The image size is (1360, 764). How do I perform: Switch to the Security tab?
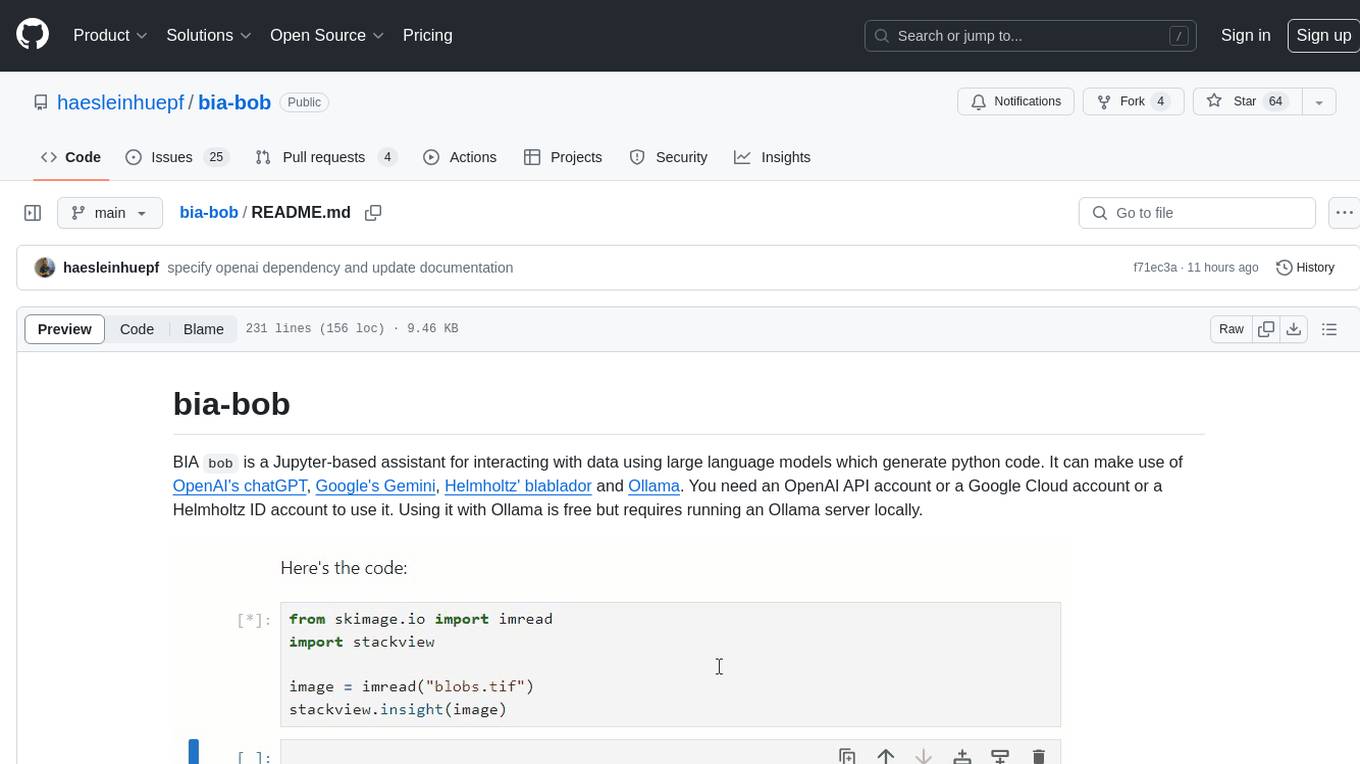pos(668,157)
